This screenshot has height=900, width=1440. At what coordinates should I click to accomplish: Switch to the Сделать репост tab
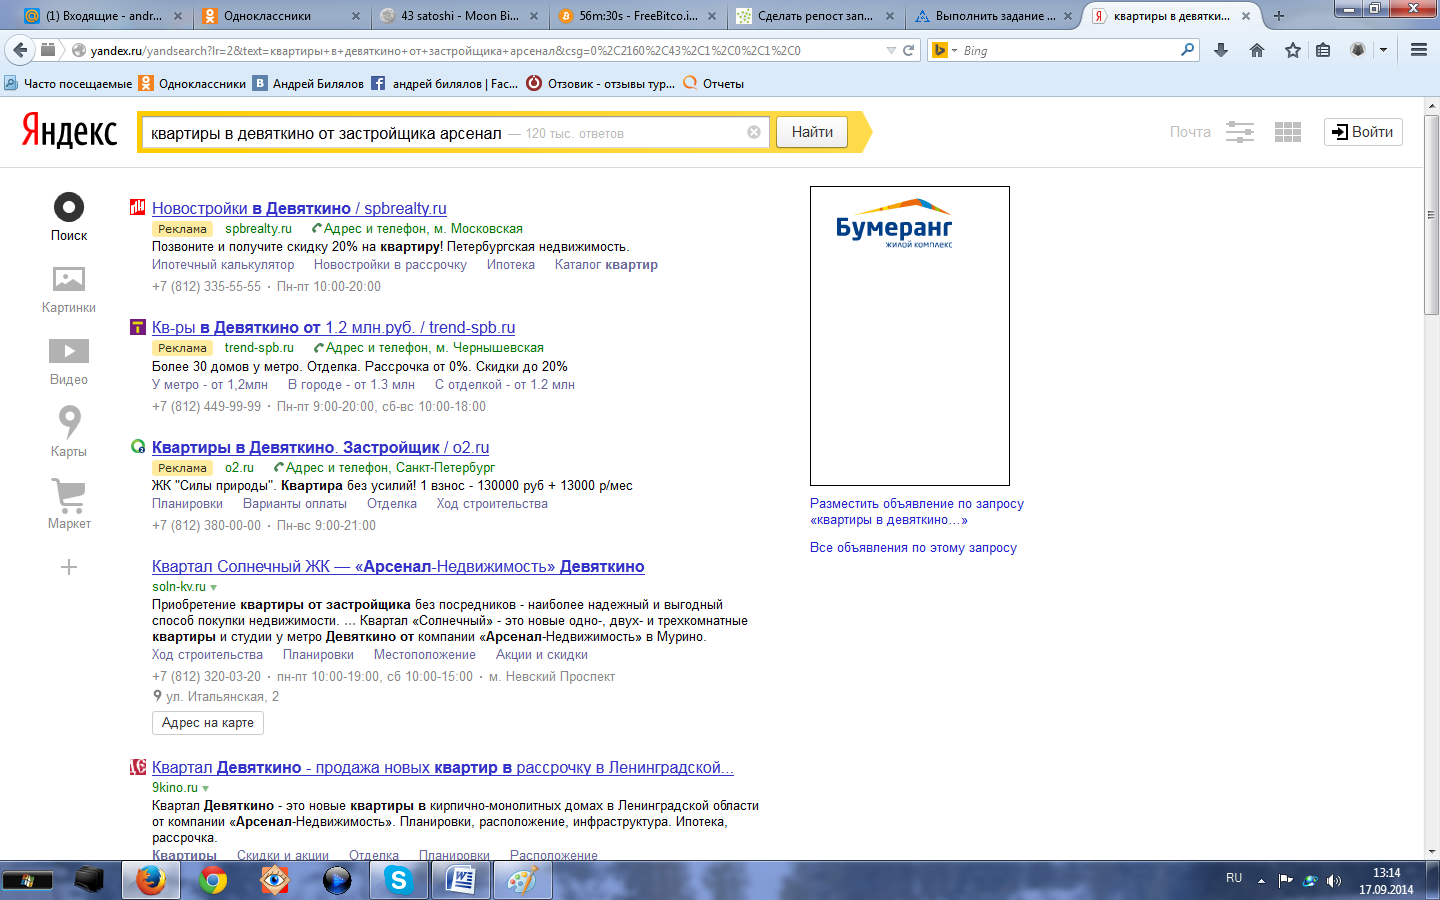(816, 16)
